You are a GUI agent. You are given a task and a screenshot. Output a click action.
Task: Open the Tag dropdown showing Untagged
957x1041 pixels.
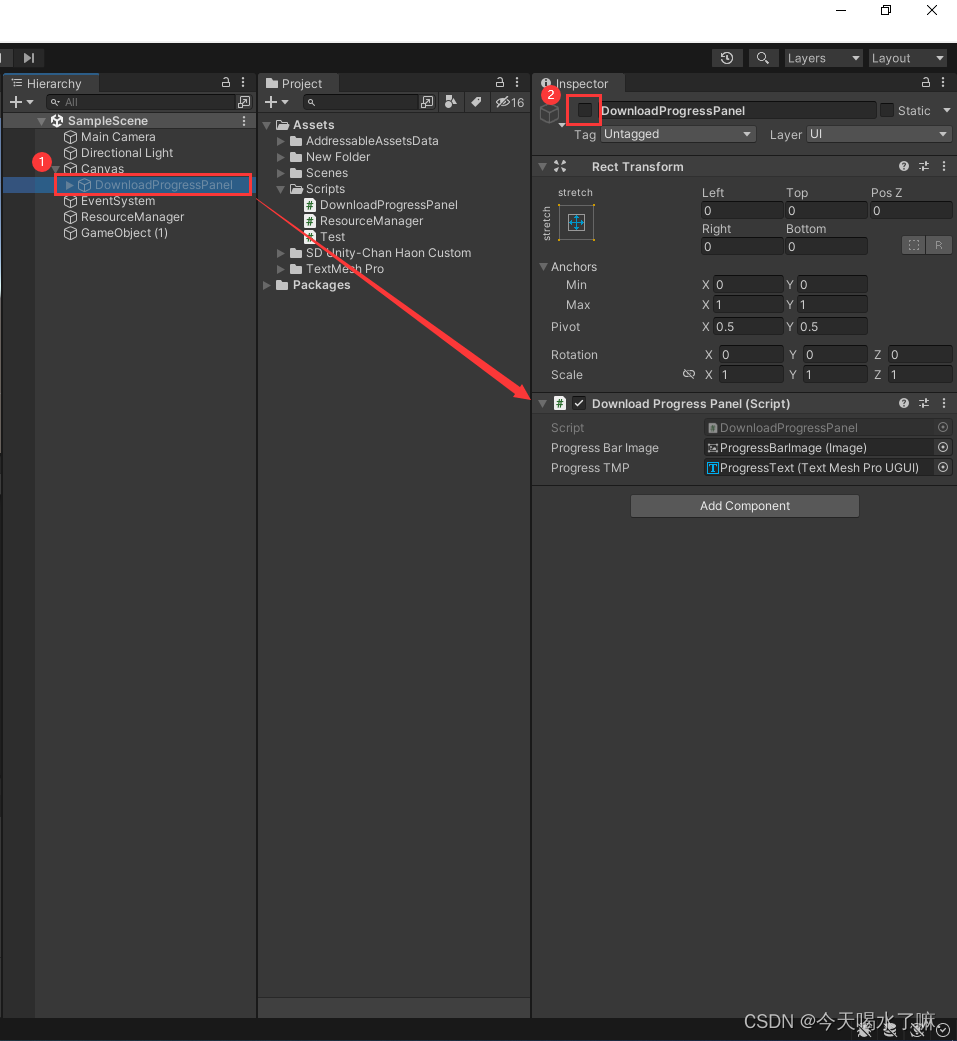(x=677, y=134)
